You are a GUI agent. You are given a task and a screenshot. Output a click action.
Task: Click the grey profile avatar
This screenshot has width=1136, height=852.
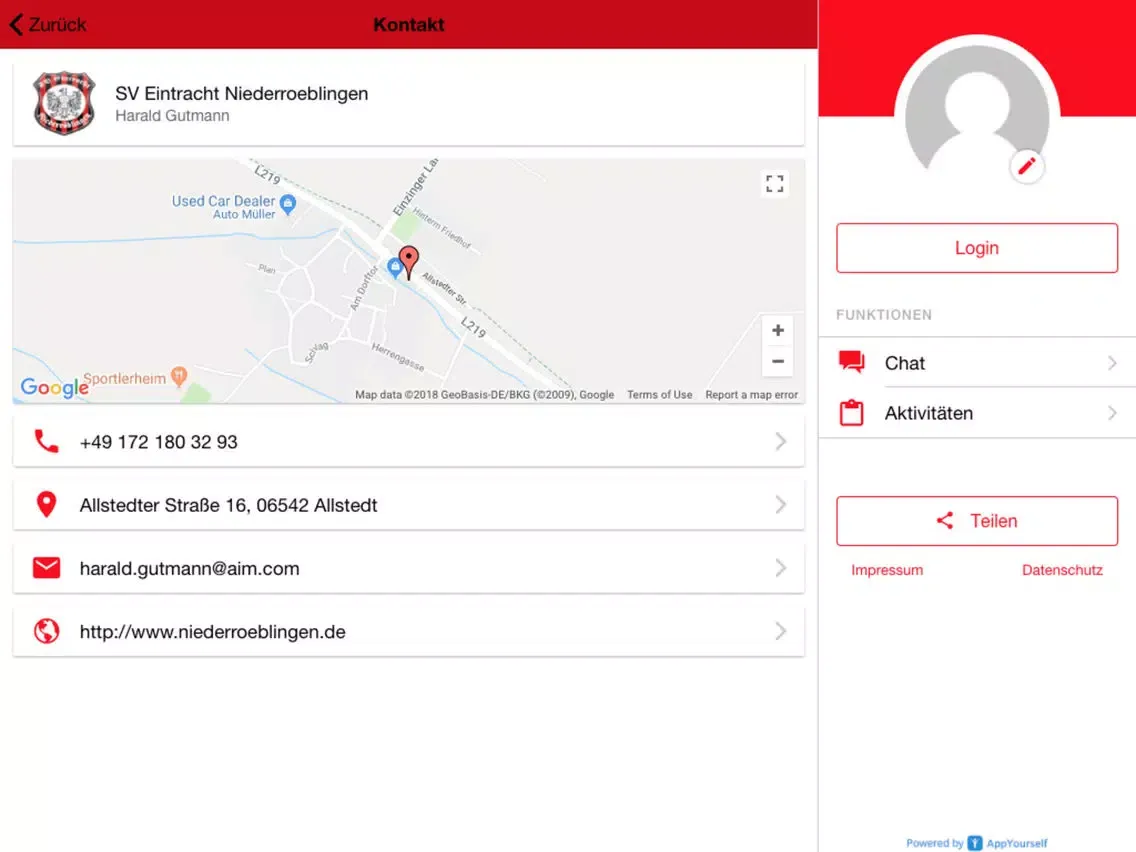click(x=977, y=109)
